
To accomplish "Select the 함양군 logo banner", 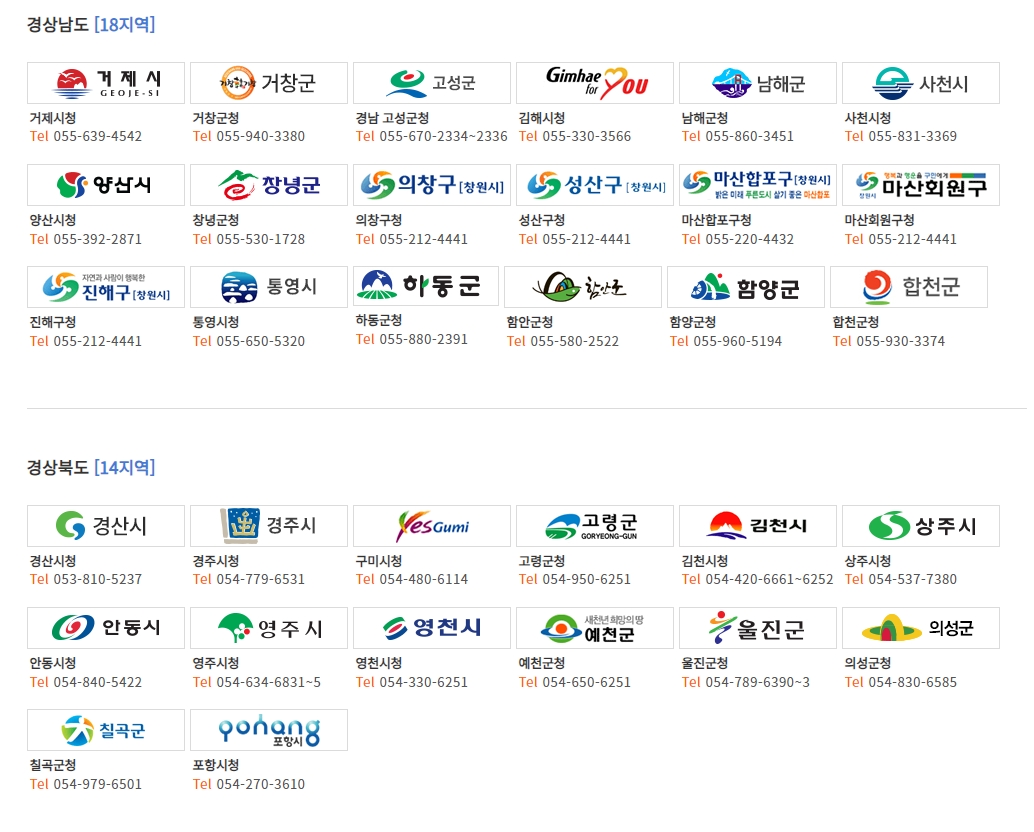I will click(746, 287).
